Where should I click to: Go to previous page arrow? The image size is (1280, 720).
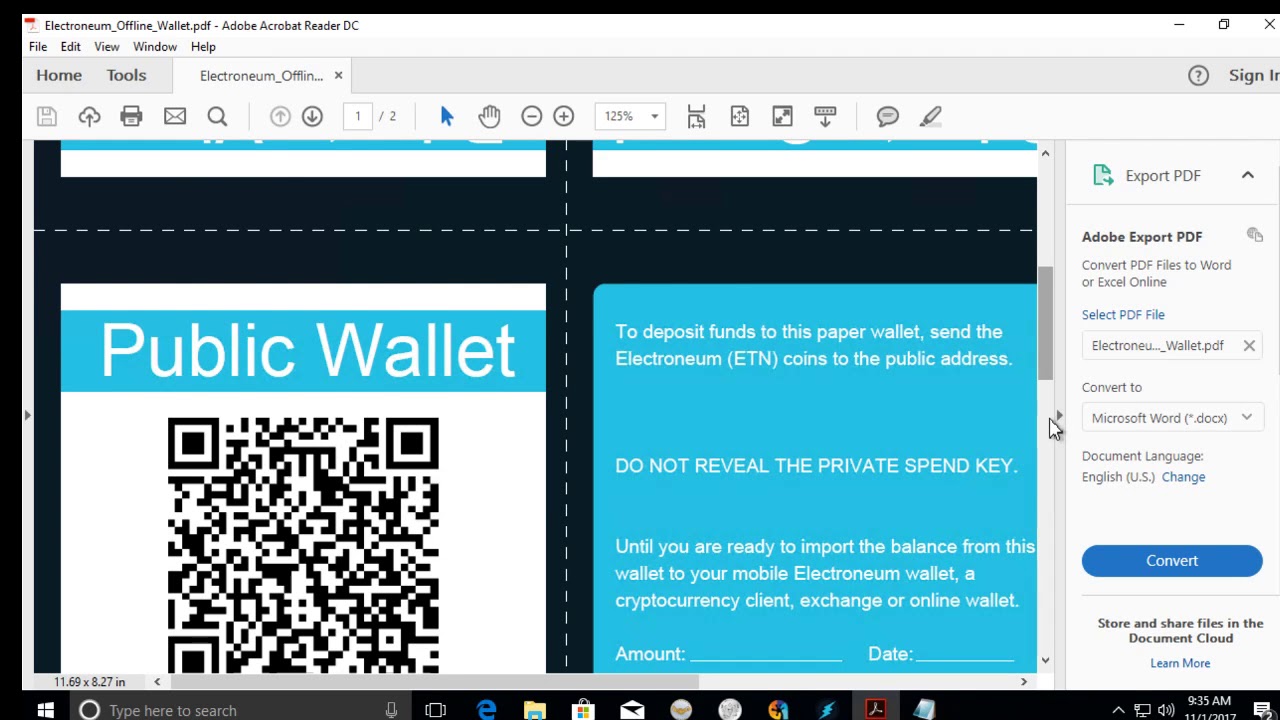click(280, 116)
